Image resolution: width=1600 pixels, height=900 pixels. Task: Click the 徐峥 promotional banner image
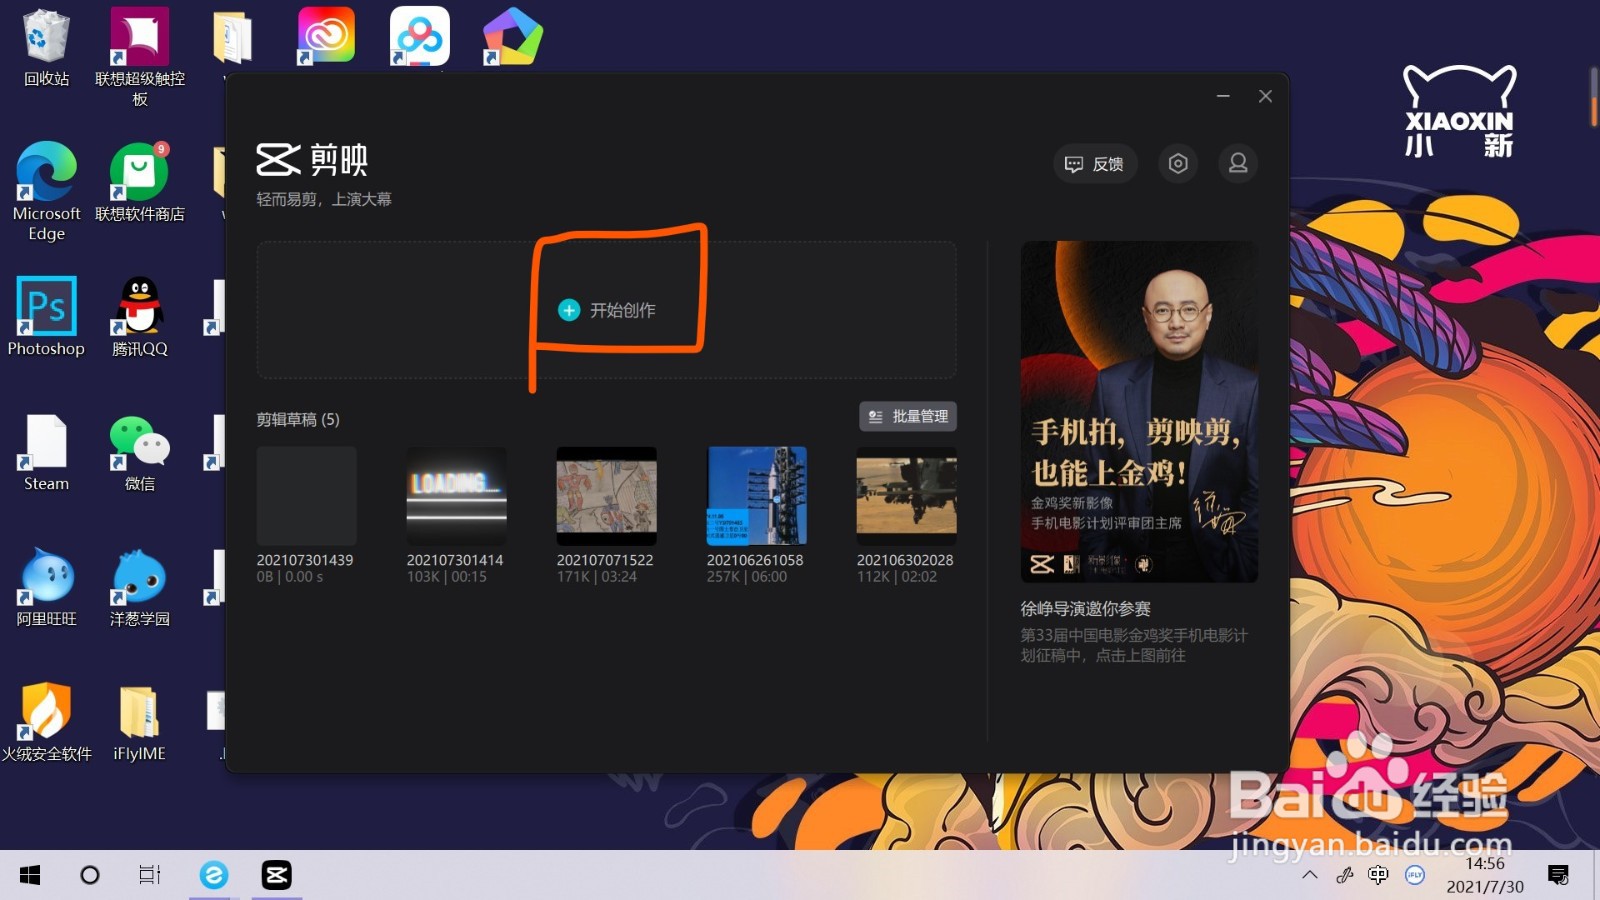(x=1139, y=411)
